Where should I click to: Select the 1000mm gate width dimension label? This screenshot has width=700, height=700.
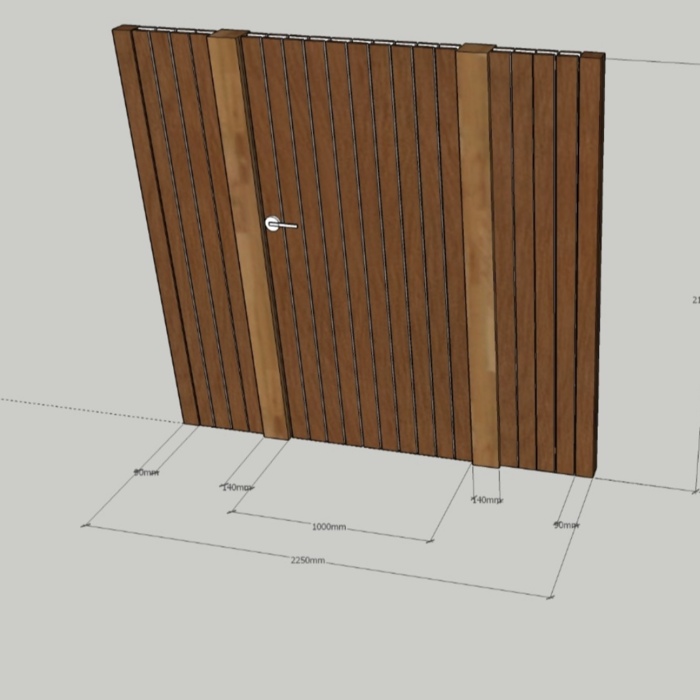tap(328, 527)
